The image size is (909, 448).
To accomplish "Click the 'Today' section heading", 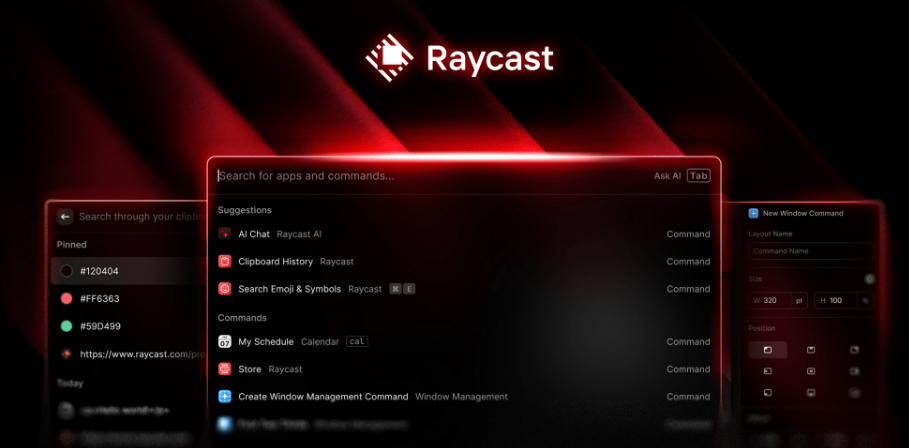I will click(x=70, y=383).
